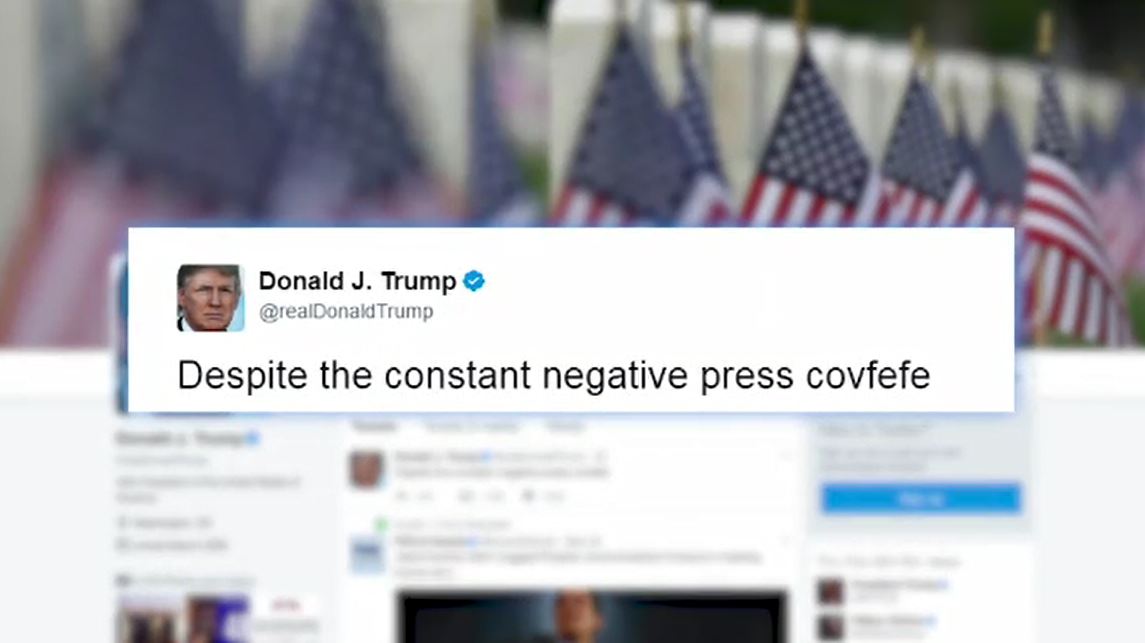Click the blue verified badge beside Donald J. Trump
This screenshot has width=1145, height=643.
474,281
